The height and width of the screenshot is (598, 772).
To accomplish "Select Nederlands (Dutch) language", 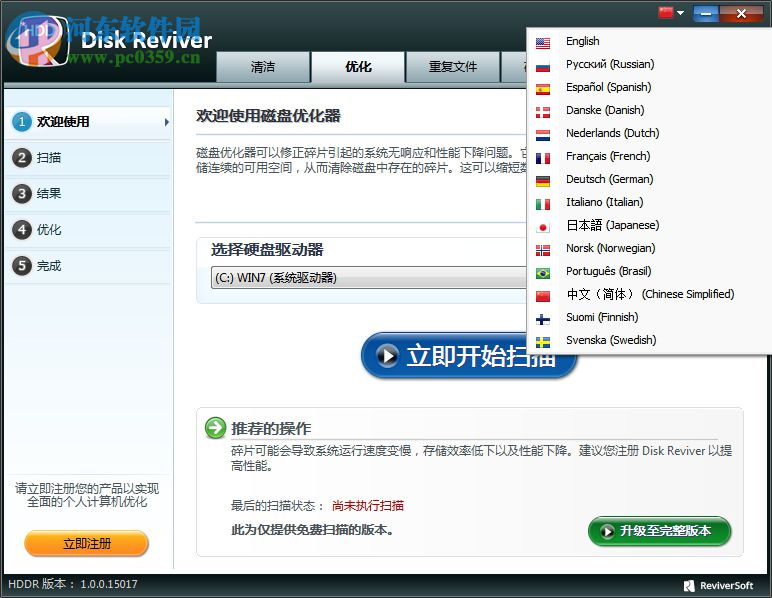I will pos(612,133).
